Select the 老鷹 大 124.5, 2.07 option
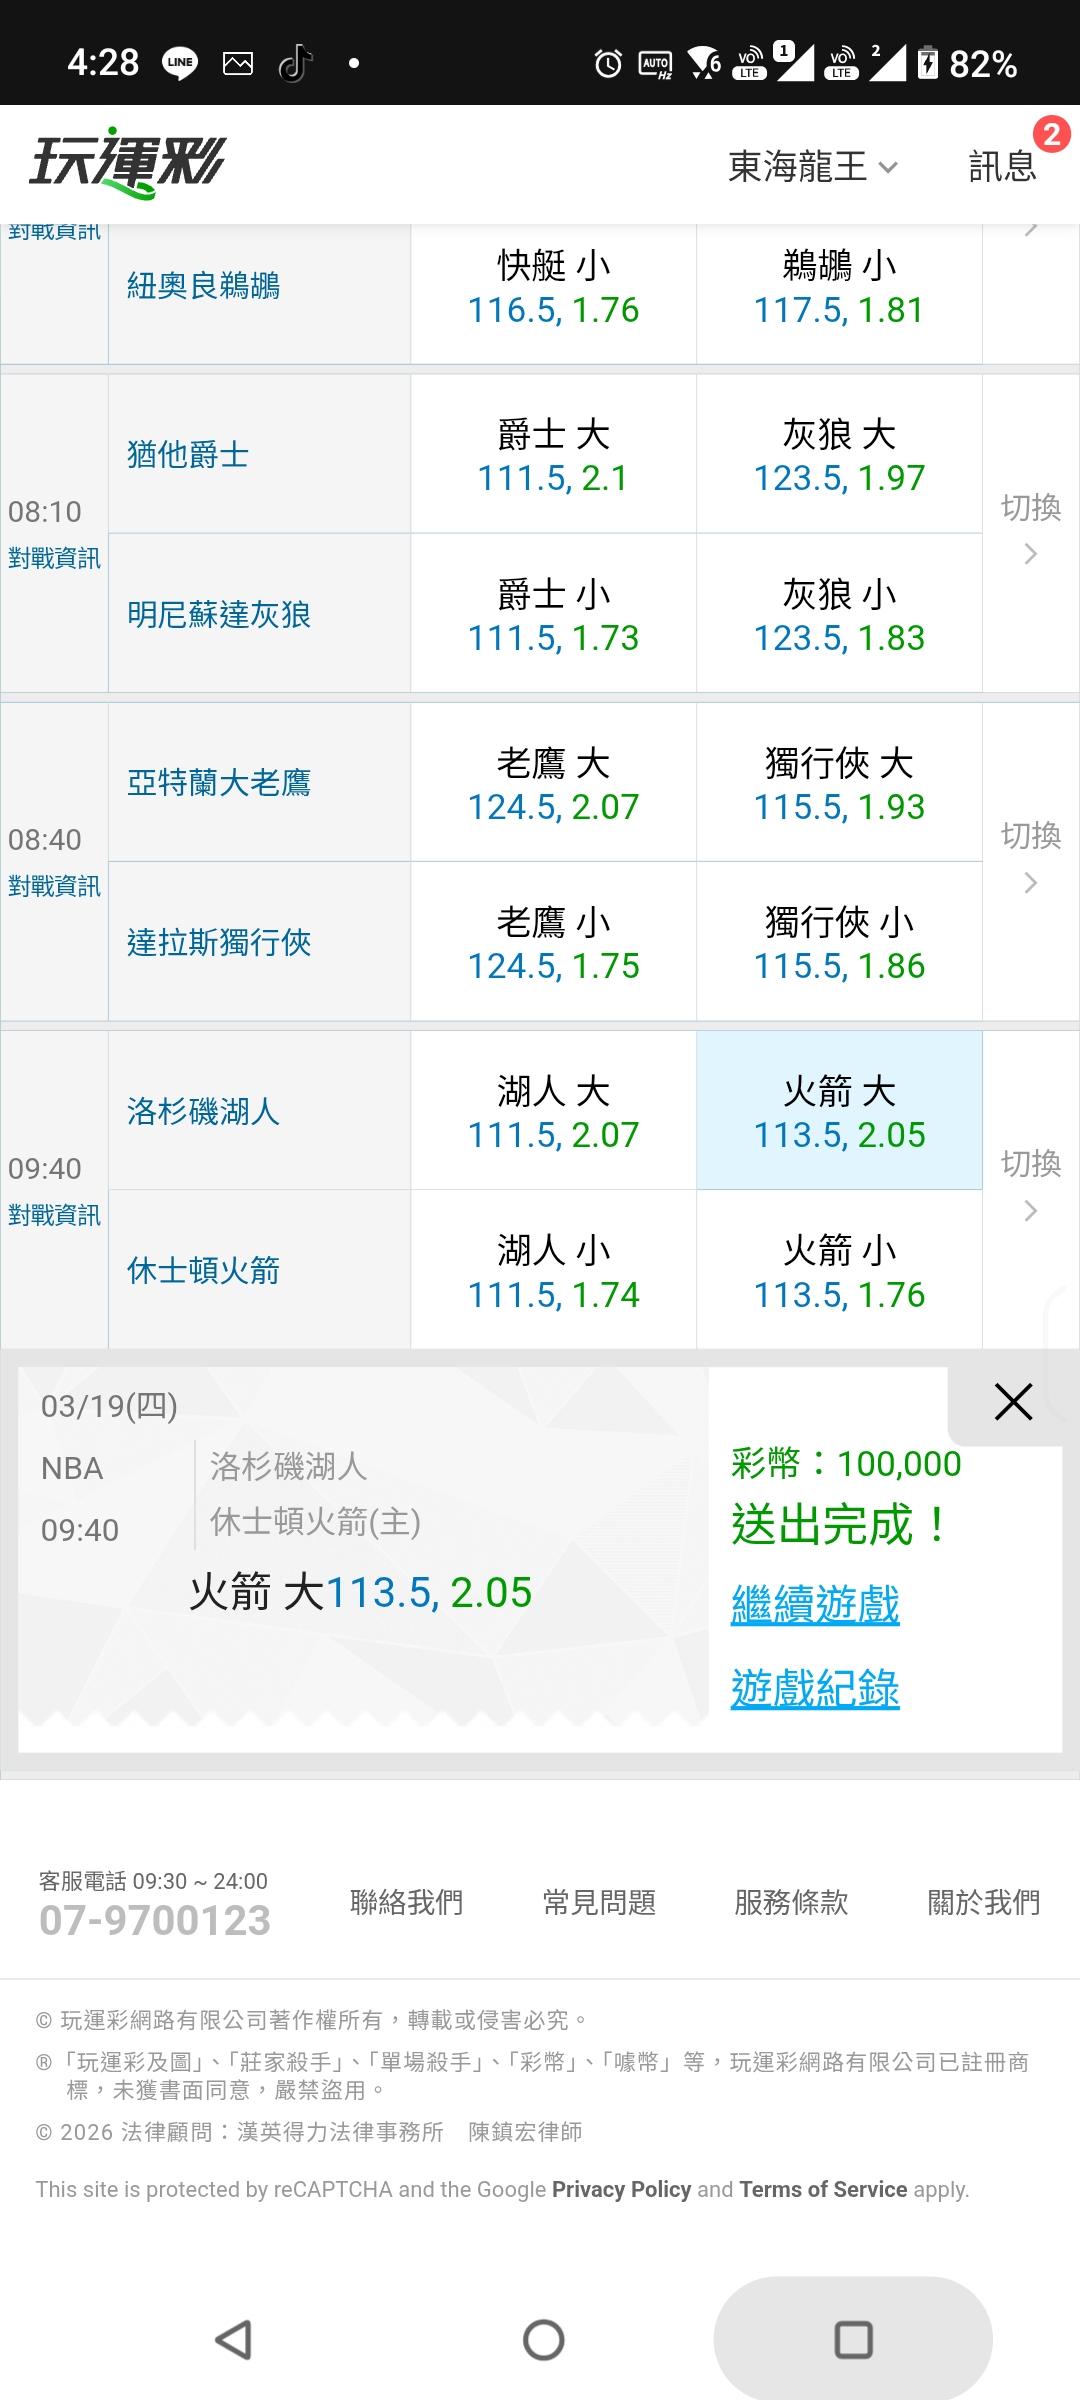 (x=553, y=783)
